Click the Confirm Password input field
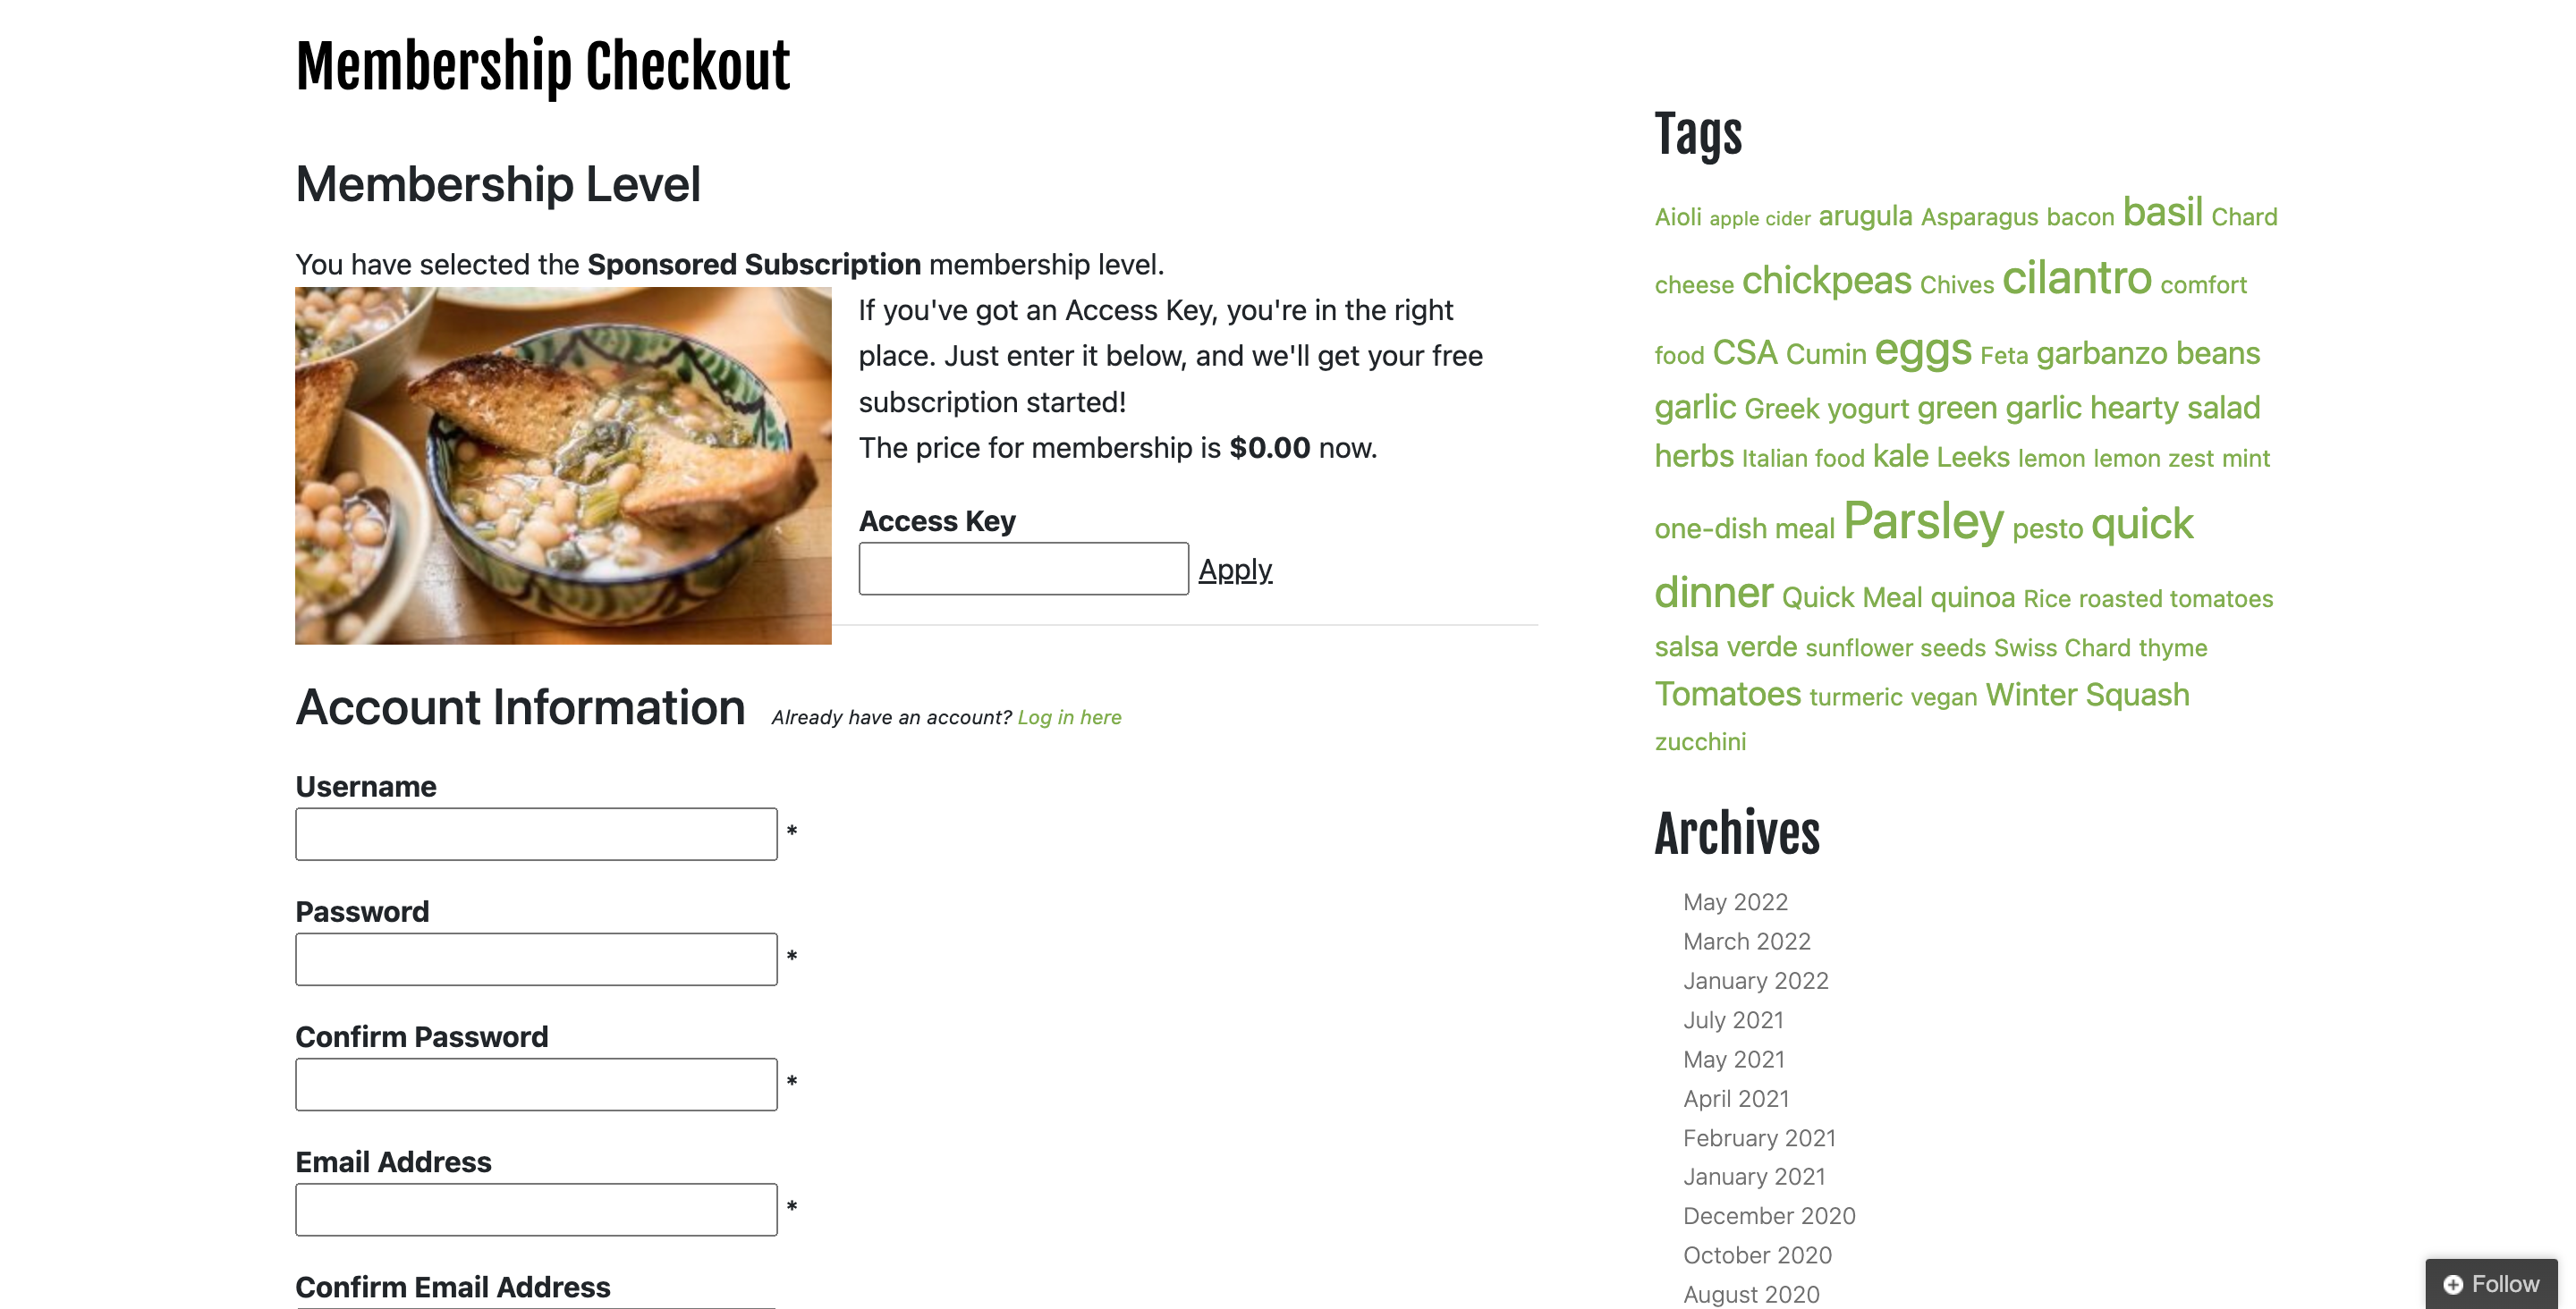 (x=536, y=1084)
